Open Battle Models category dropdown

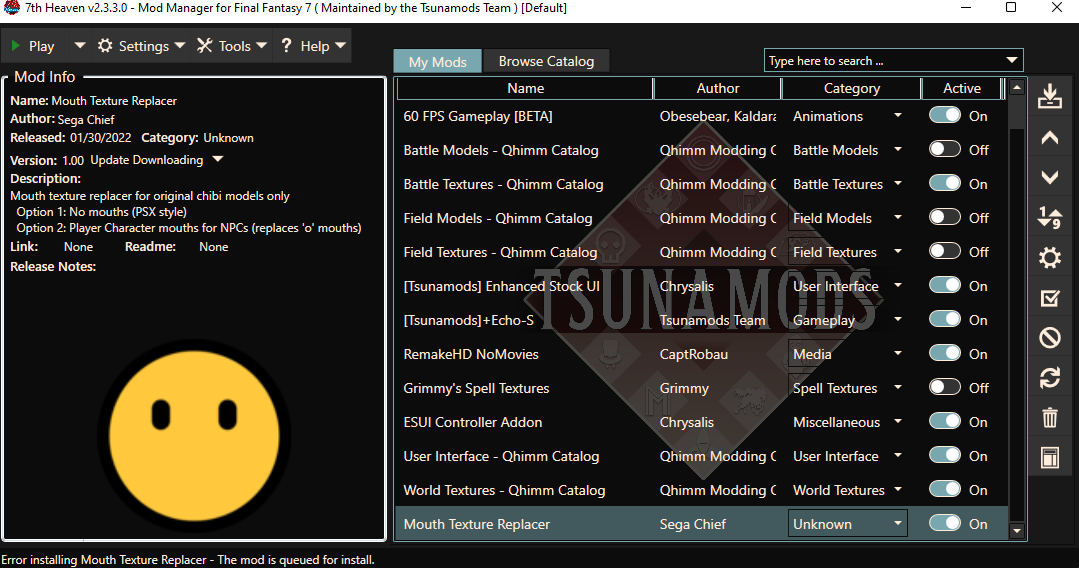(897, 149)
